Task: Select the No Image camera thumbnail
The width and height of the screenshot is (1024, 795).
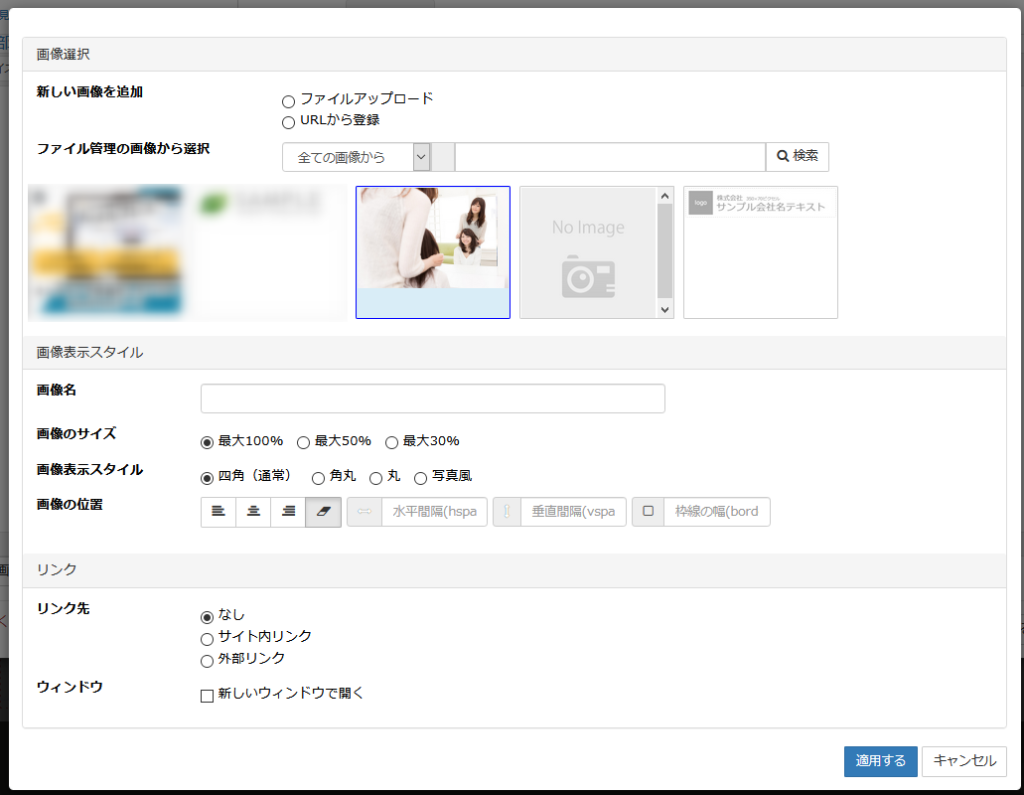Action: tap(588, 252)
